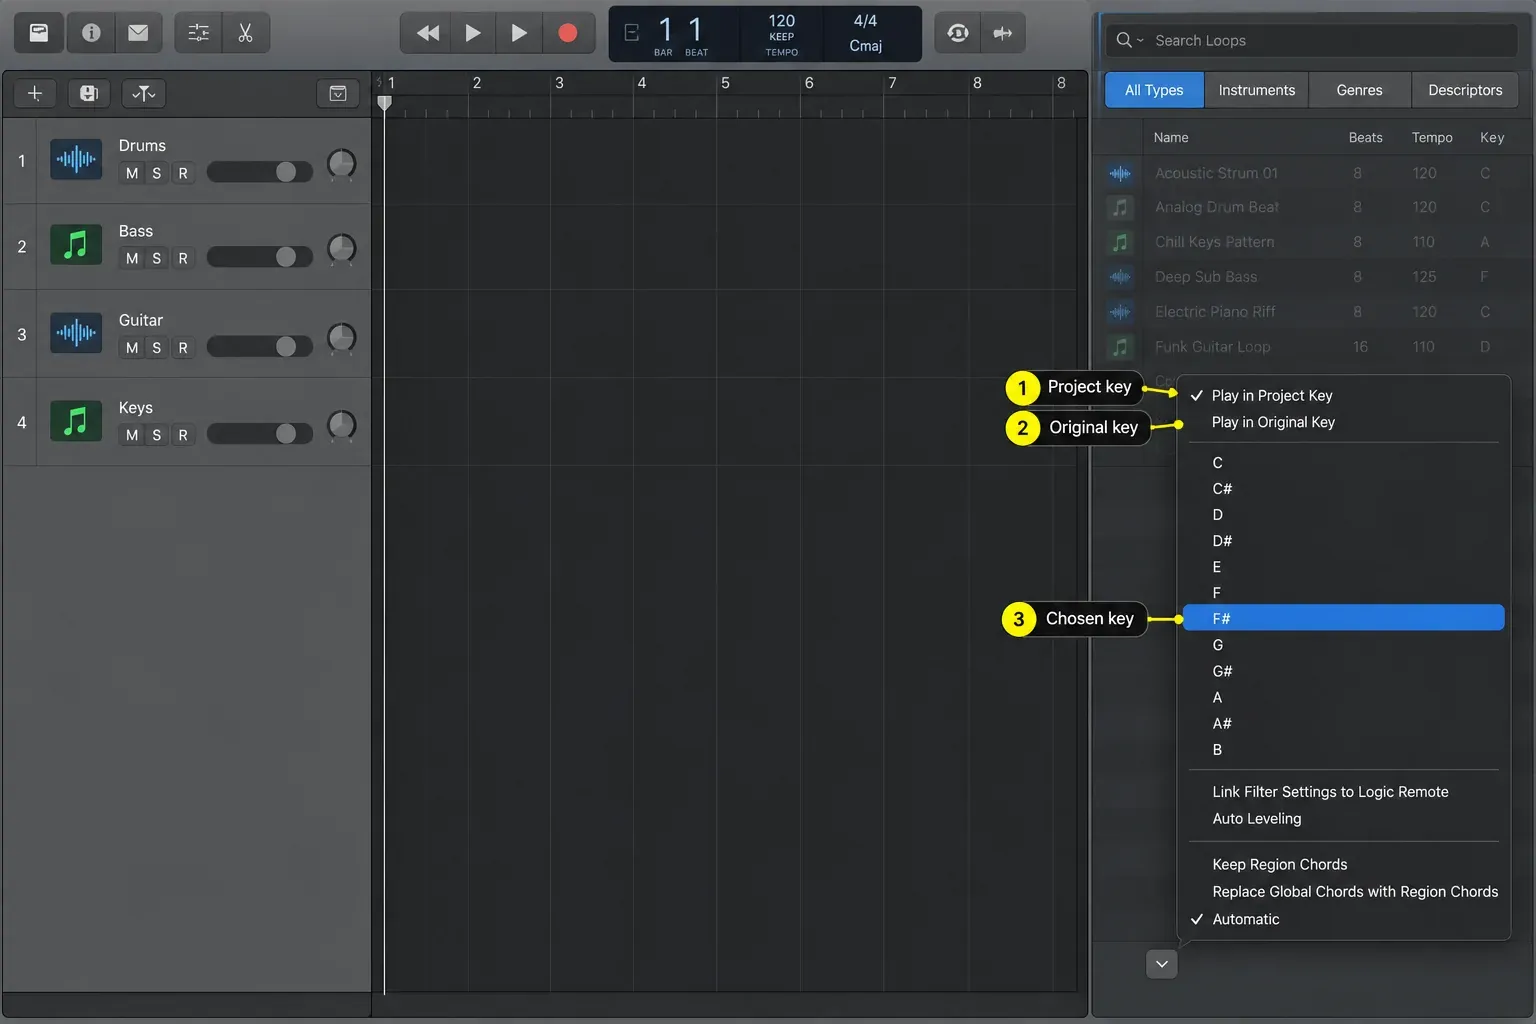
Task: Select the All Types tab
Action: pyautogui.click(x=1154, y=90)
